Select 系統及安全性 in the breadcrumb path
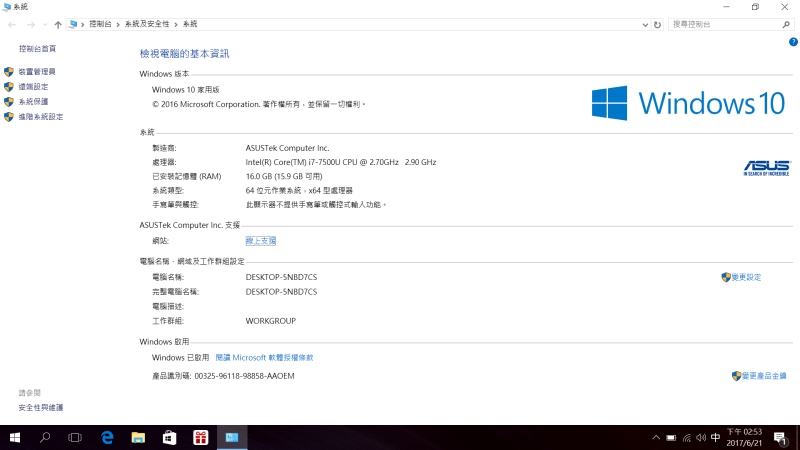 point(146,24)
